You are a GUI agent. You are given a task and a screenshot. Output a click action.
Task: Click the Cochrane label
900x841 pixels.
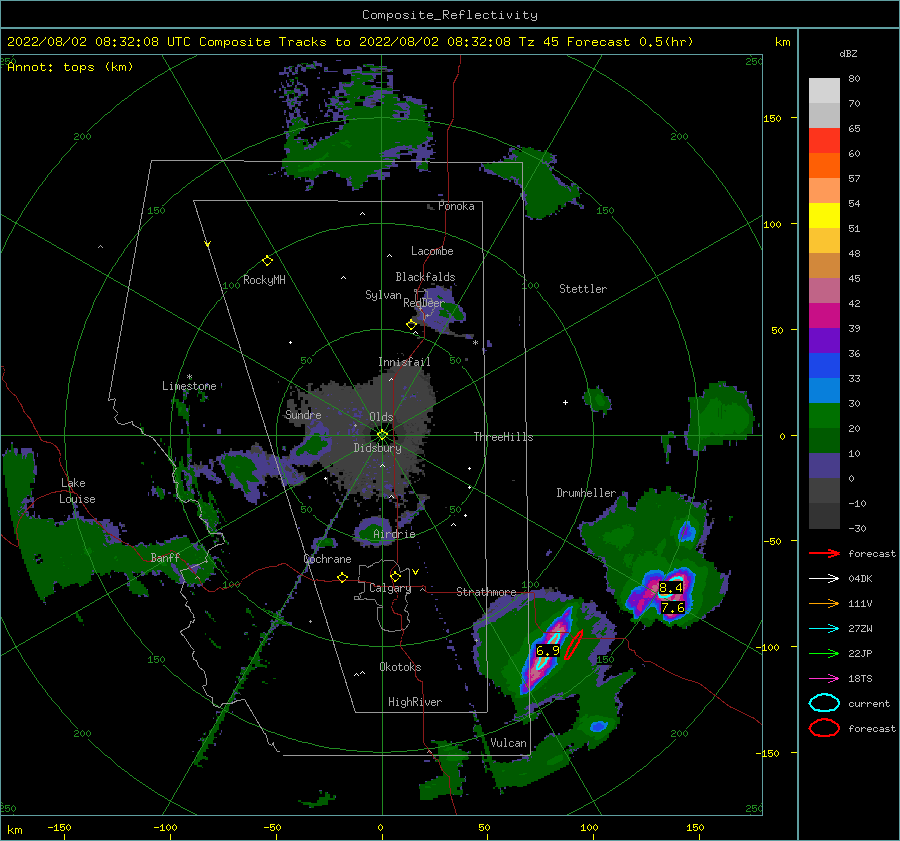pyautogui.click(x=327, y=559)
